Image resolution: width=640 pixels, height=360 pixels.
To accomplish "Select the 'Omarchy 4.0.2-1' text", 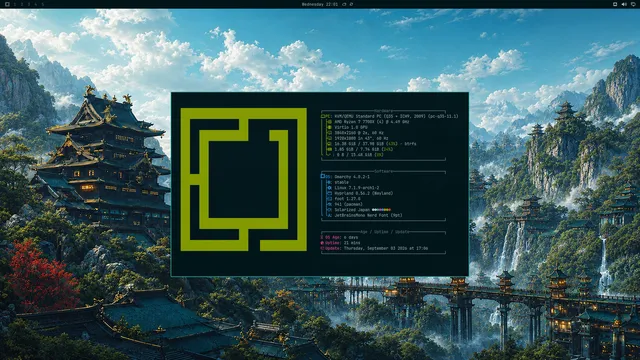I will tap(352, 177).
